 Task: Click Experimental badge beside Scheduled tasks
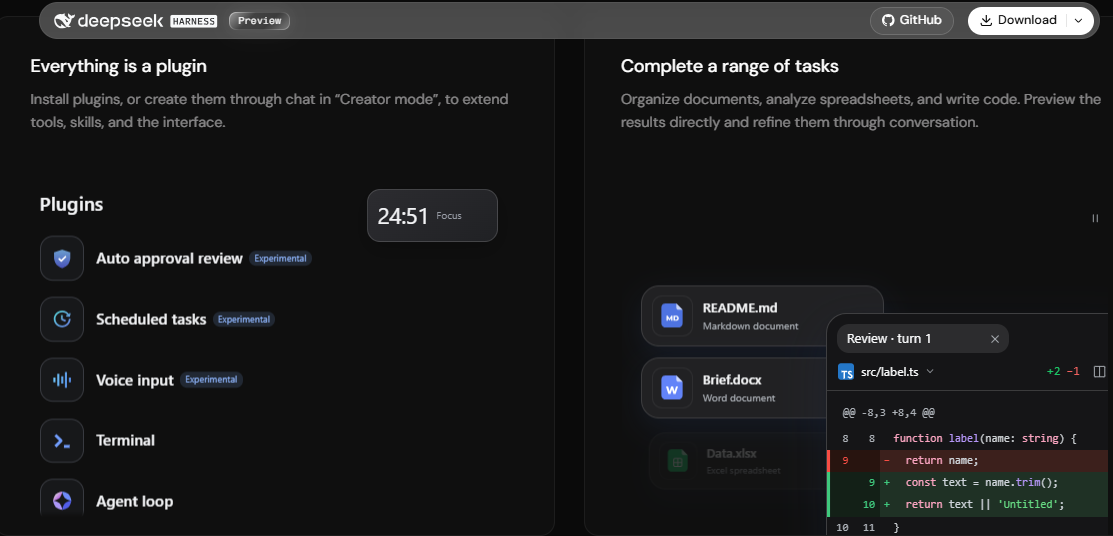tap(243, 319)
